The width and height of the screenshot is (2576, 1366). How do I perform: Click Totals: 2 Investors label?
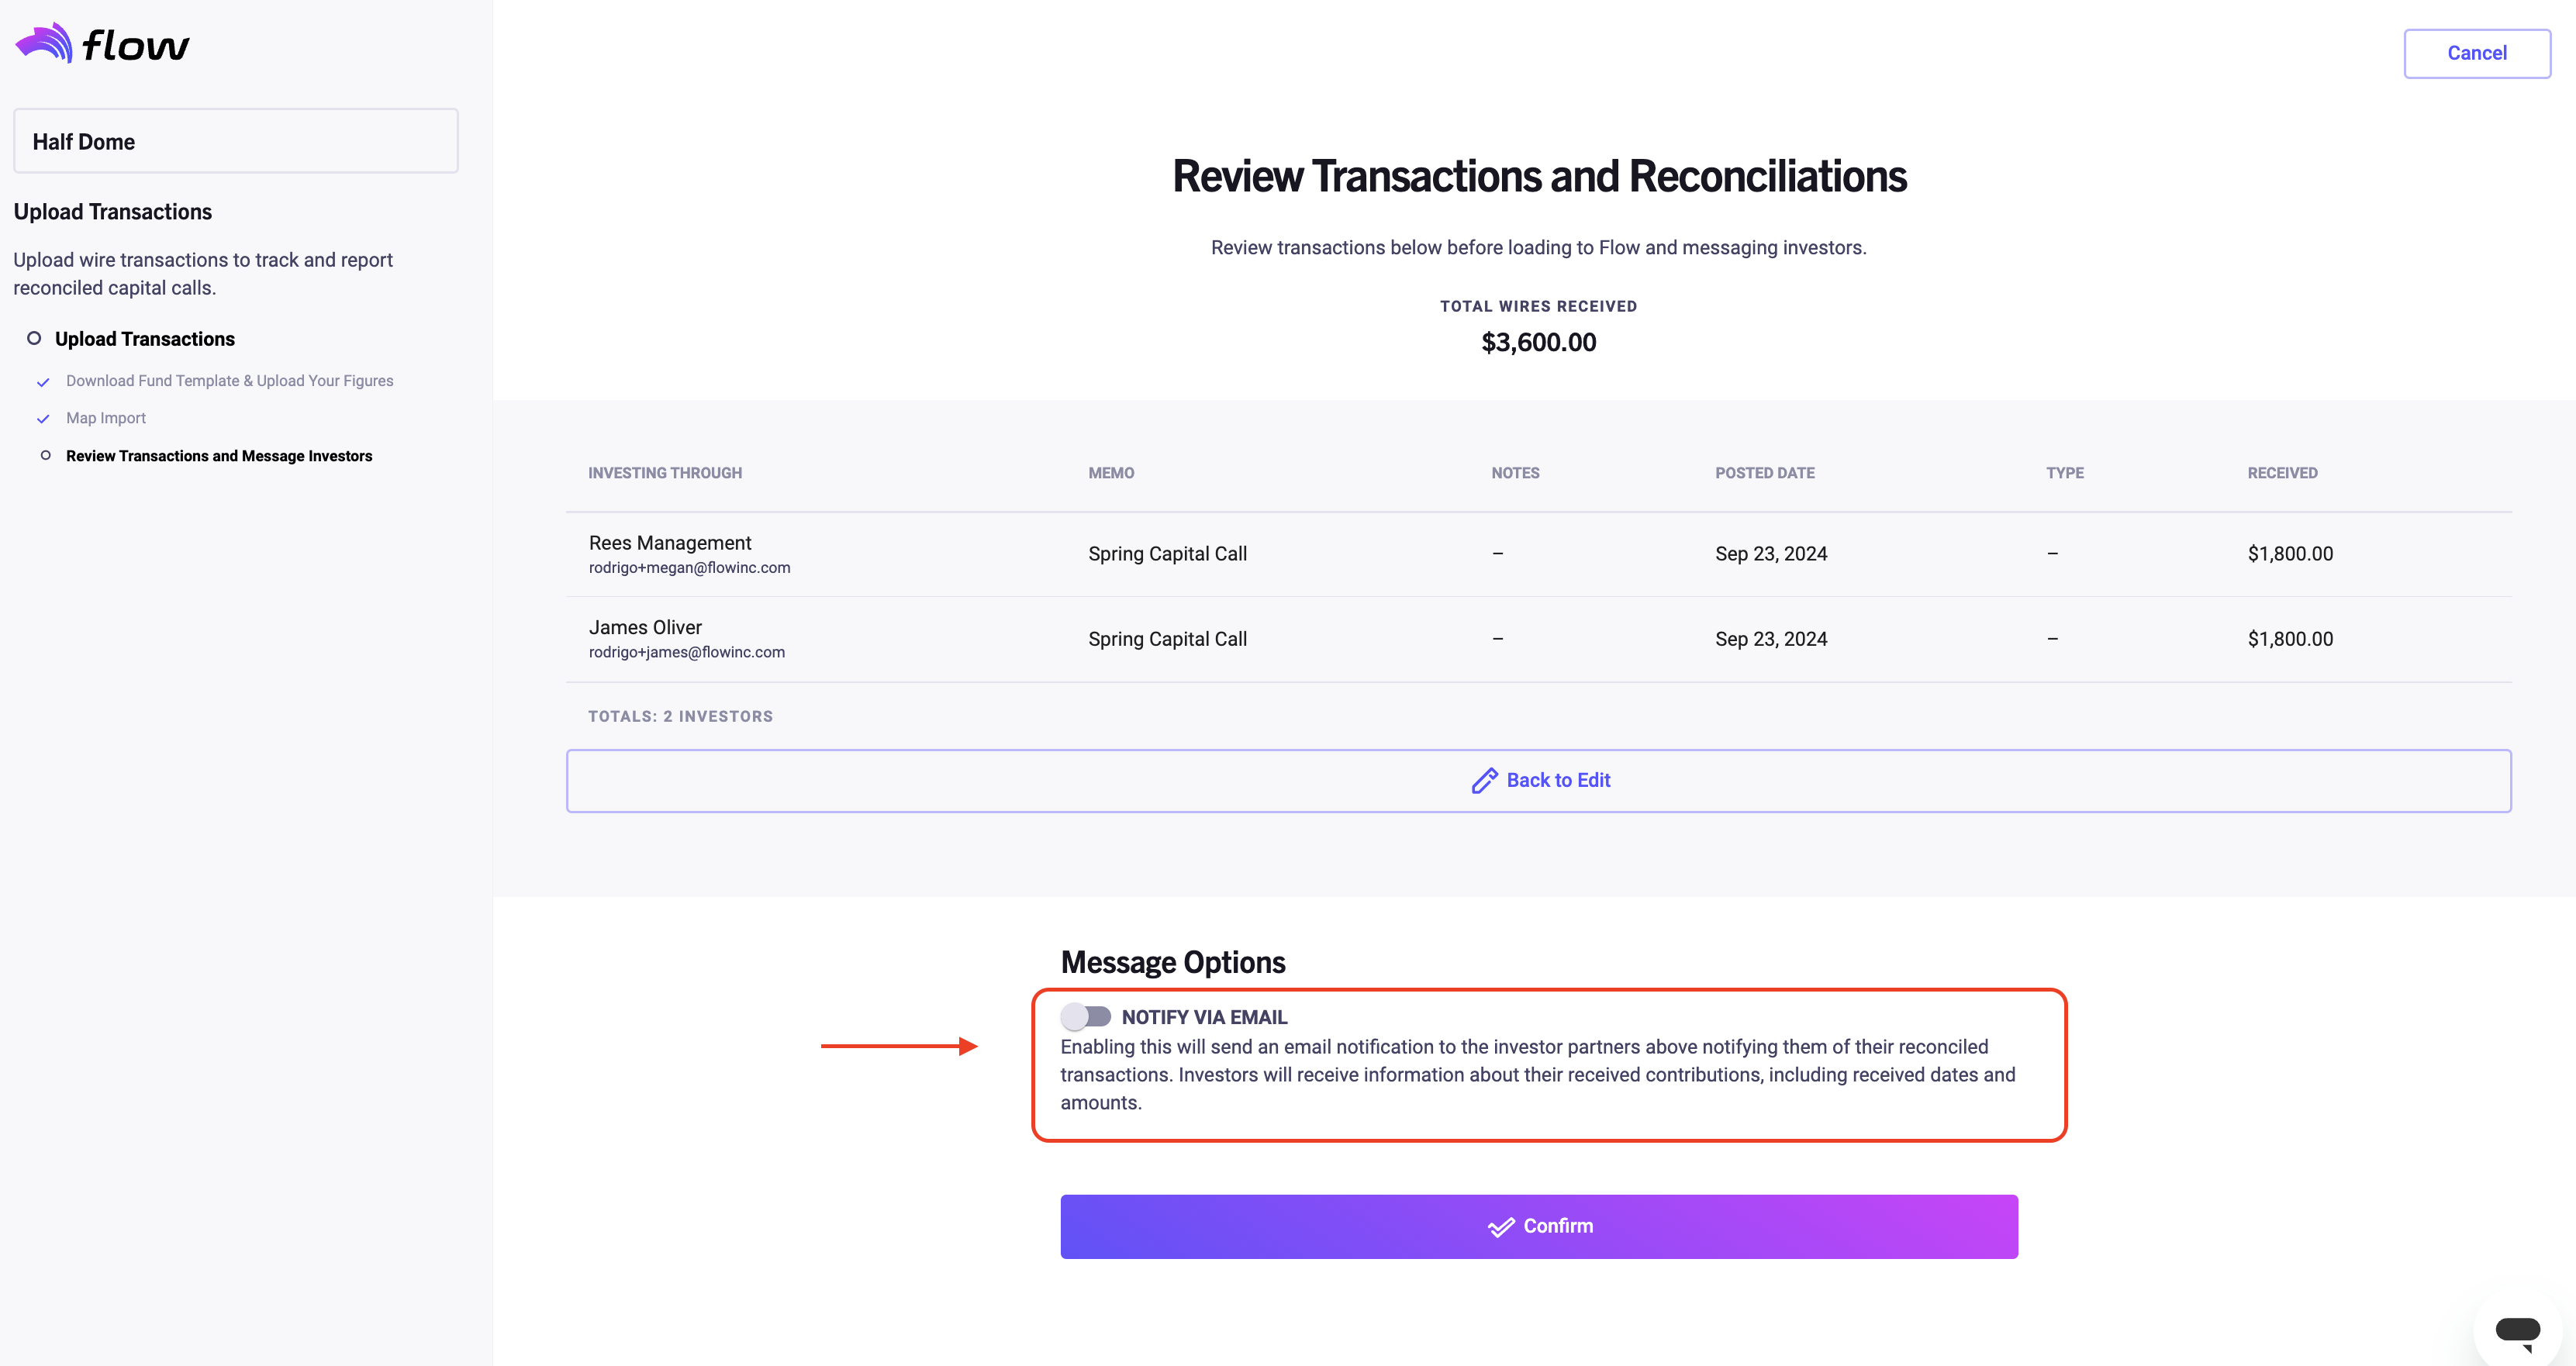pyautogui.click(x=680, y=716)
